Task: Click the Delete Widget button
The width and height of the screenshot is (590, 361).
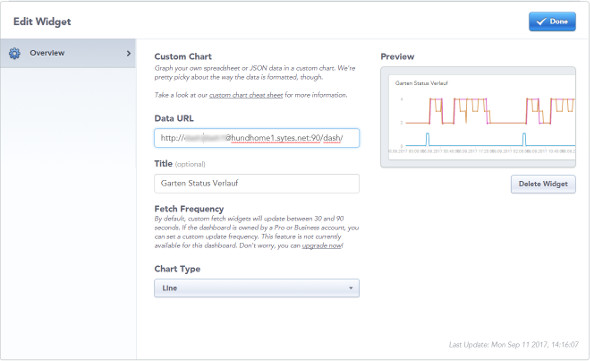Action: coord(543,184)
